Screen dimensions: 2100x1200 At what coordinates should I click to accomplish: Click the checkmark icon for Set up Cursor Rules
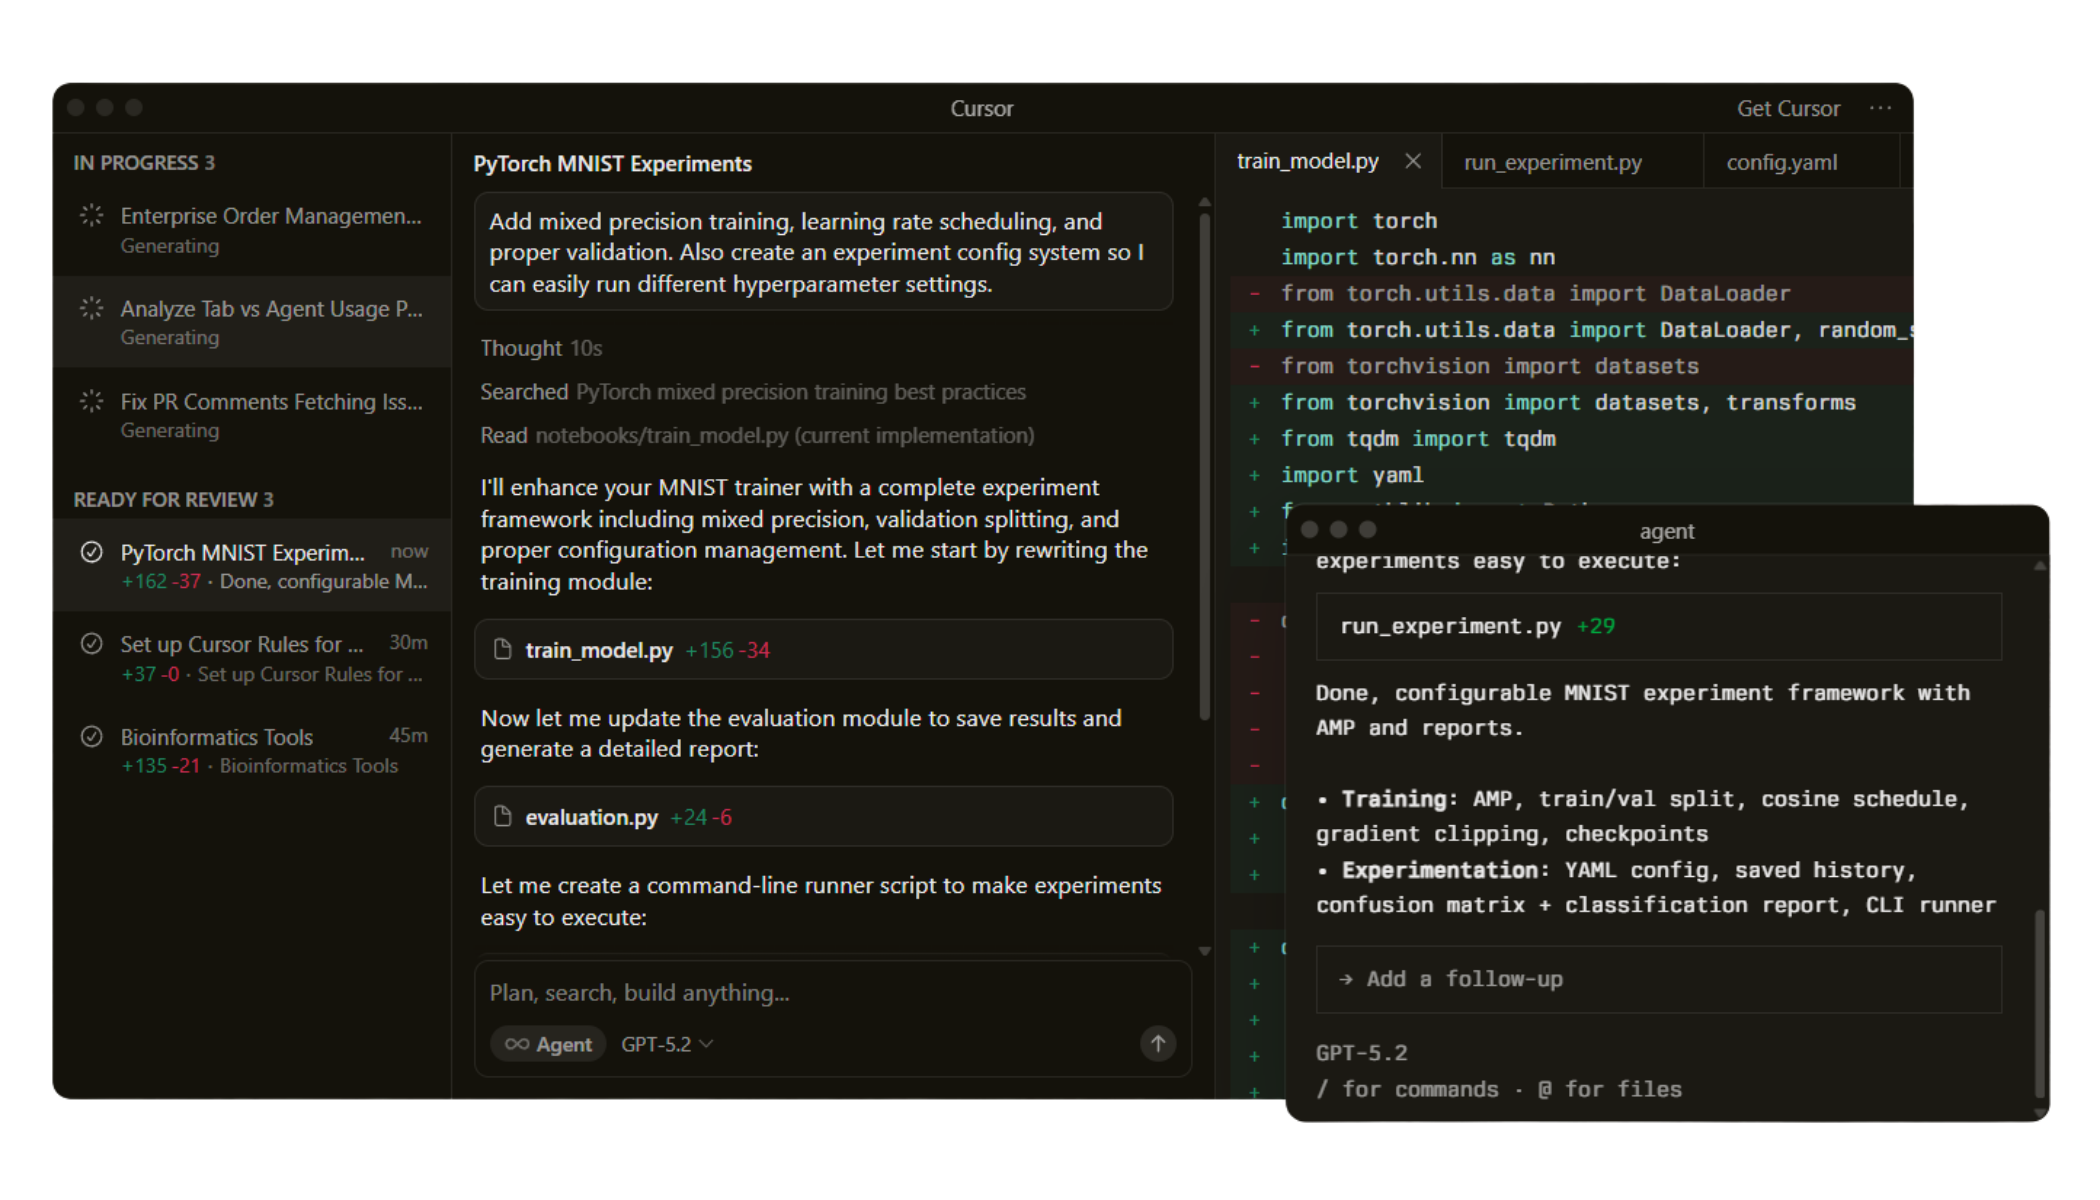click(x=91, y=644)
